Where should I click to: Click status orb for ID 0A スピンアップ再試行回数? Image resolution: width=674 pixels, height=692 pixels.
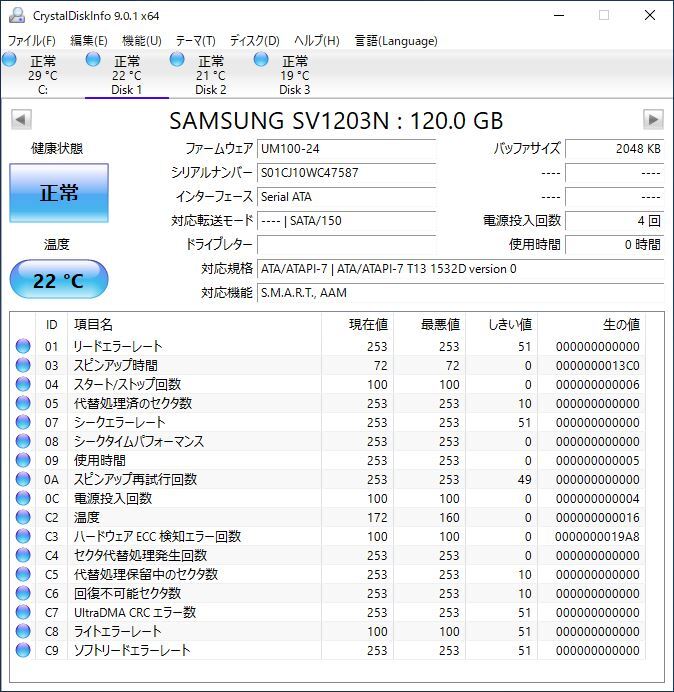23,479
